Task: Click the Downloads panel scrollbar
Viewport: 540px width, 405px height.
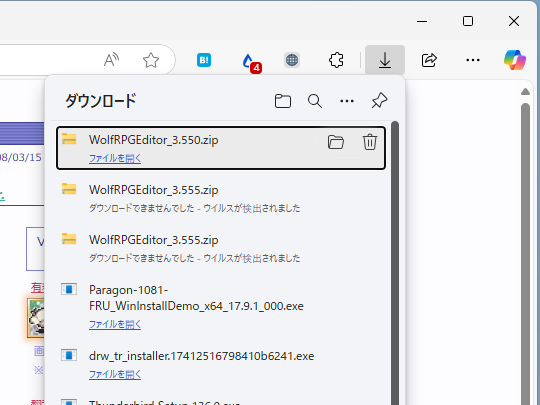Action: [395, 263]
